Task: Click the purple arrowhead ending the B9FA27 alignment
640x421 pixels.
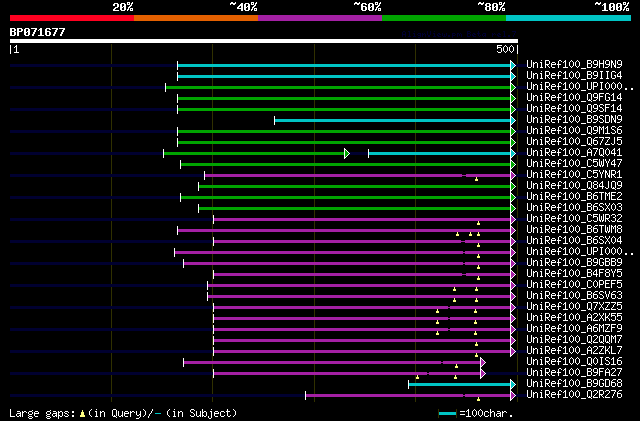Action: [483, 374]
